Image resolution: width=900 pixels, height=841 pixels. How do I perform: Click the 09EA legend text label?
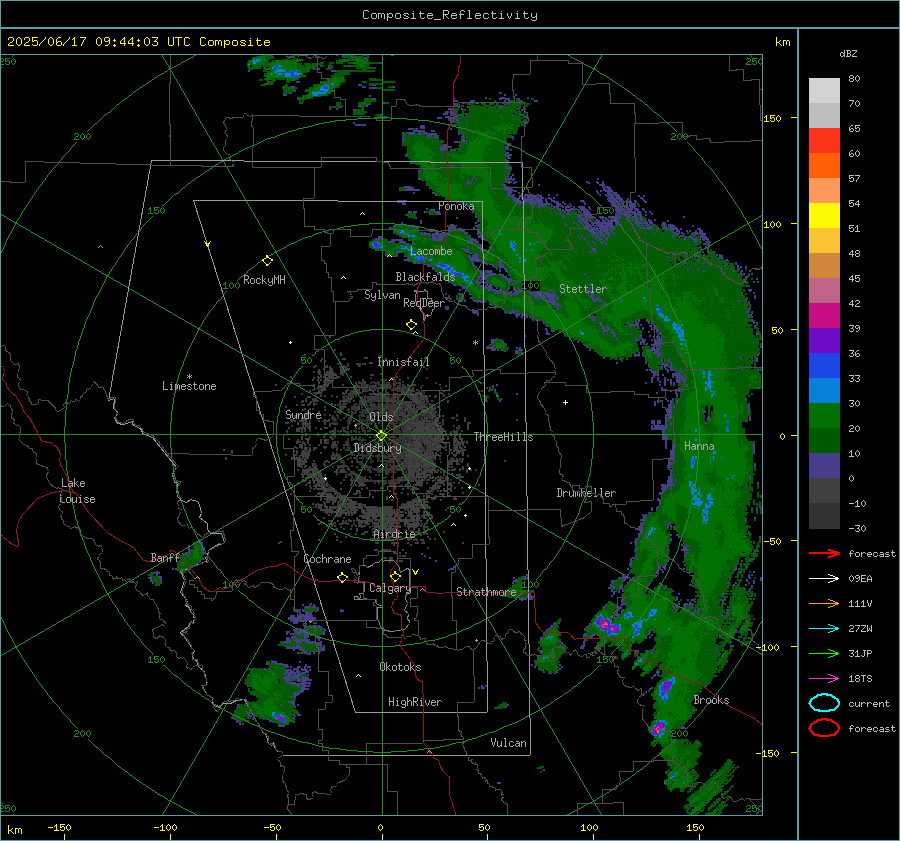(860, 579)
